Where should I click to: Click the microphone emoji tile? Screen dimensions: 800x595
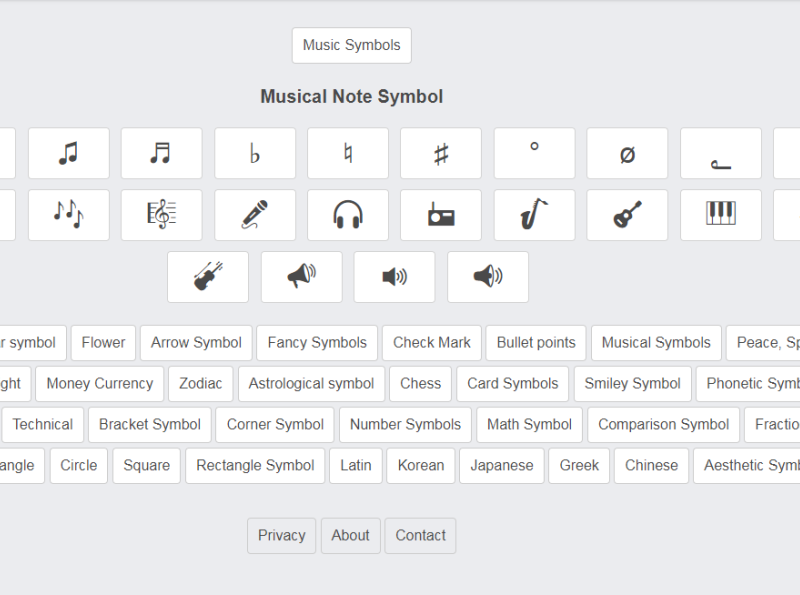(255, 215)
